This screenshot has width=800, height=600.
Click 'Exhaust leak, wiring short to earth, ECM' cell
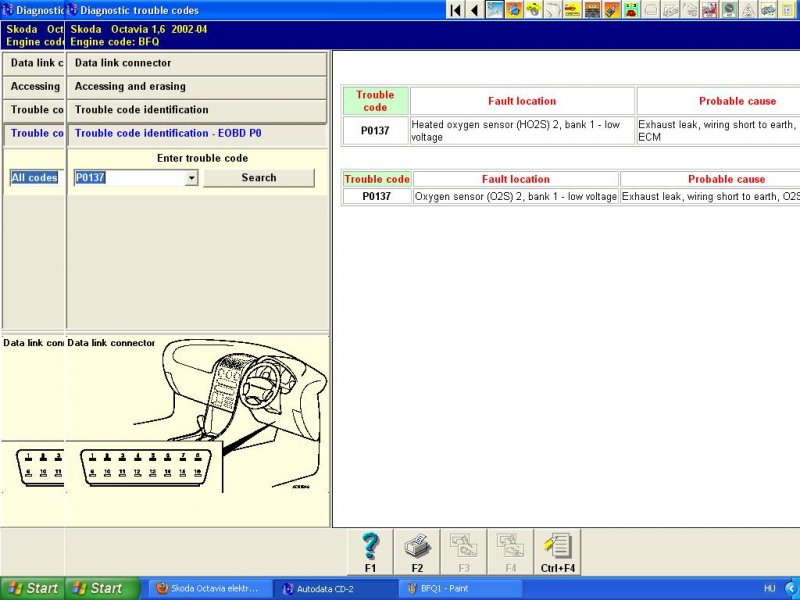tap(718, 131)
